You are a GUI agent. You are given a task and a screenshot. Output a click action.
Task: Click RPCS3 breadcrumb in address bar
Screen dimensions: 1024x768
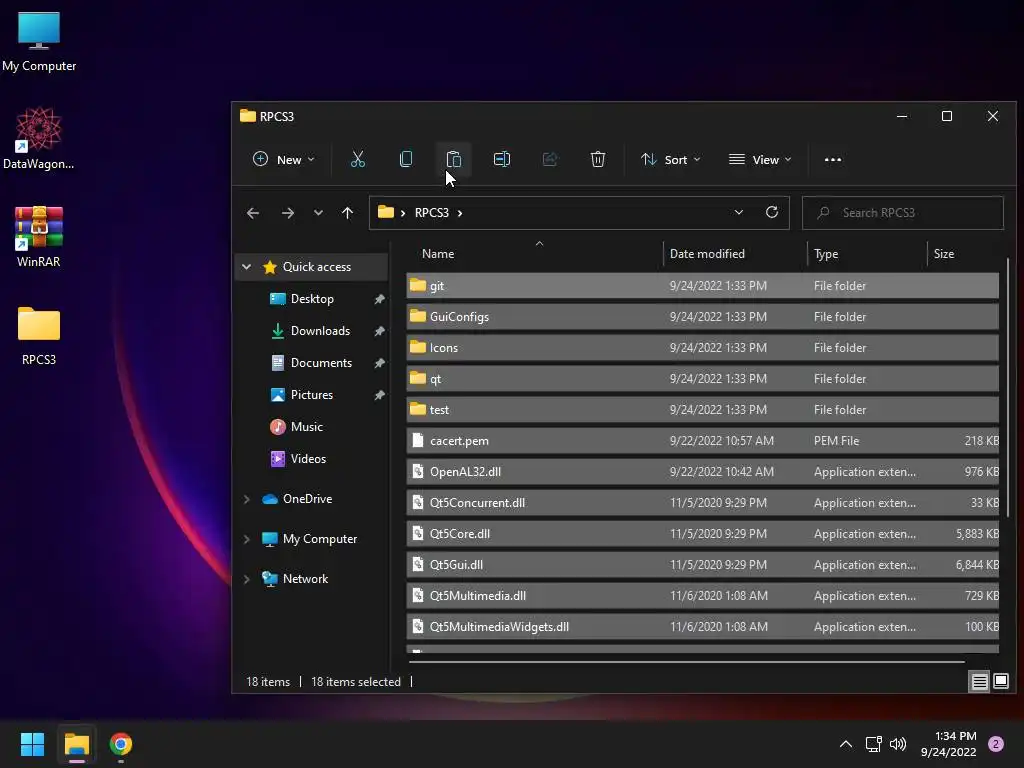432,213
